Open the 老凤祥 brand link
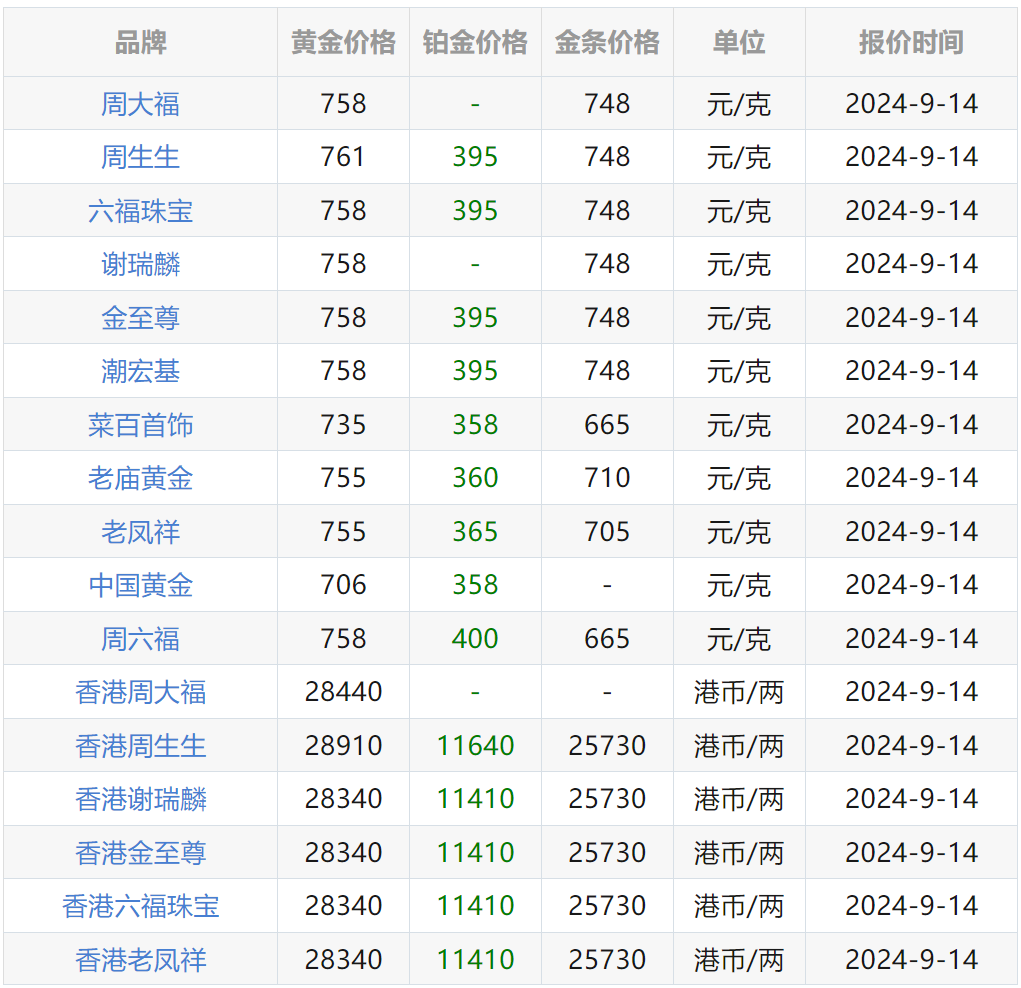The height and width of the screenshot is (988, 1021). (x=138, y=531)
